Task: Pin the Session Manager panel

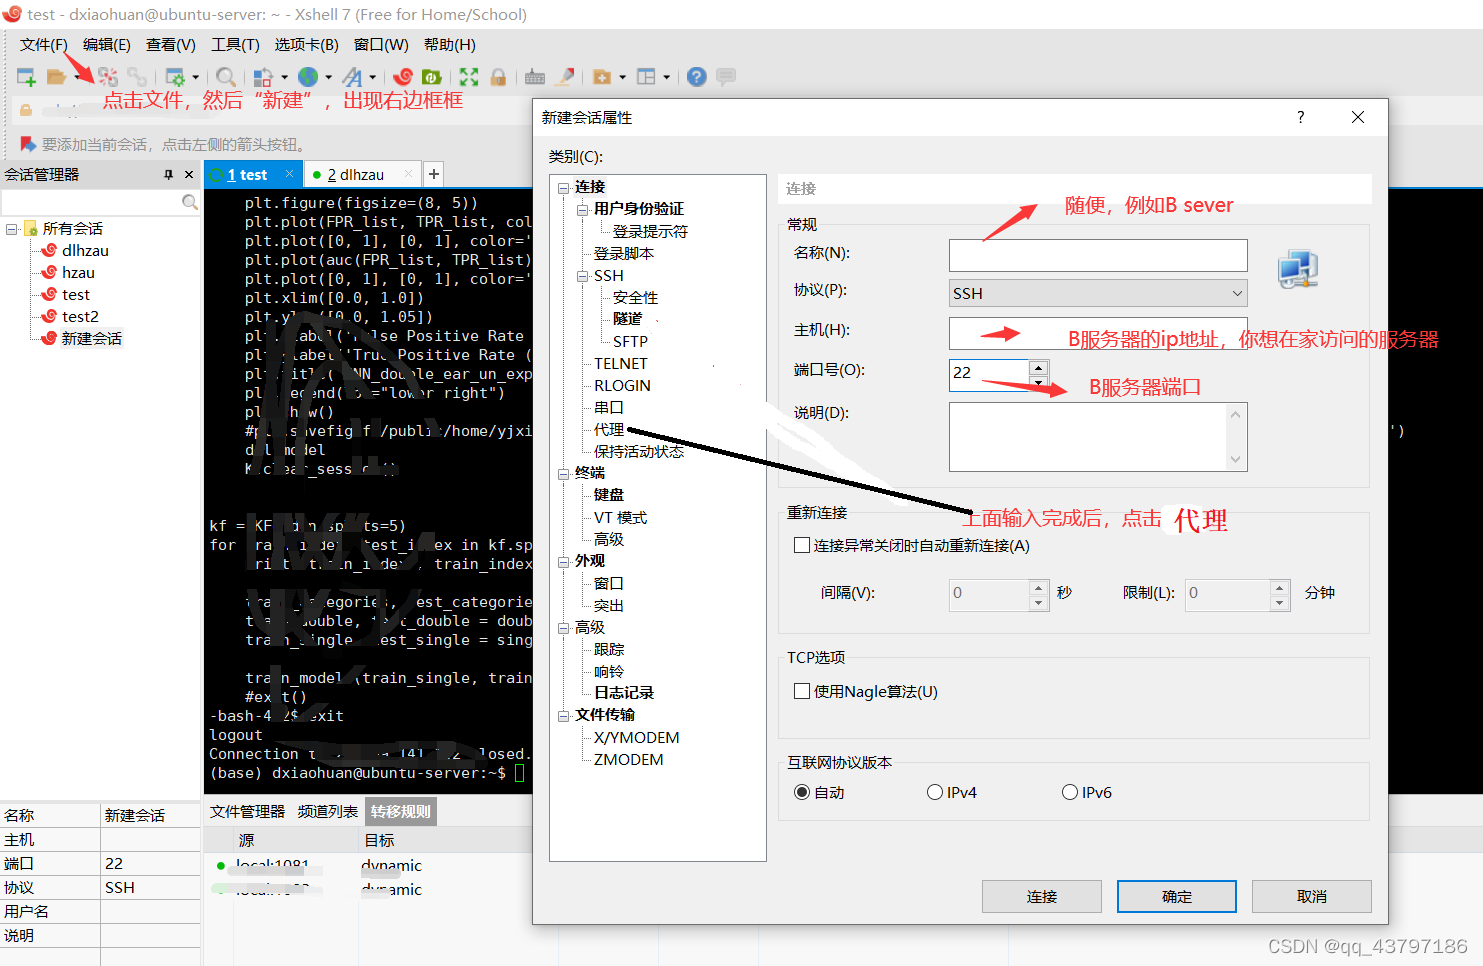Action: pyautogui.click(x=168, y=174)
